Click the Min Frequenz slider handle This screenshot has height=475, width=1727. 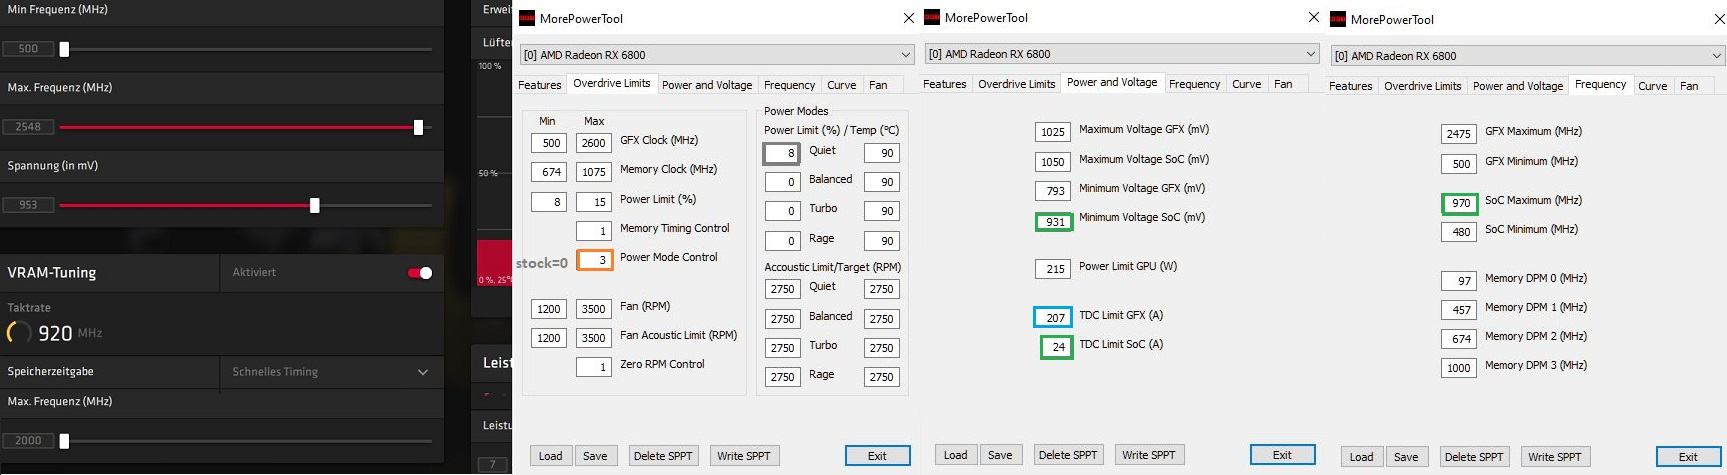click(x=64, y=49)
